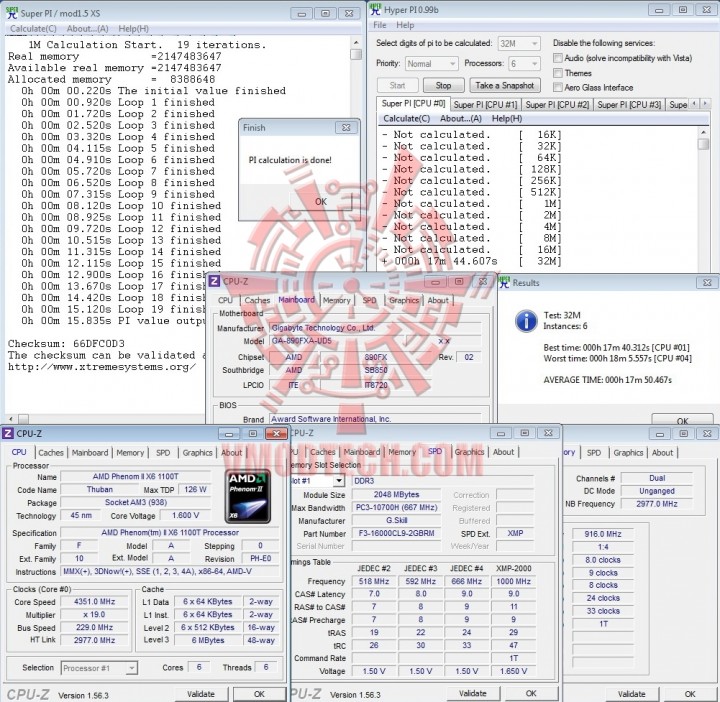This screenshot has width=720, height=702.
Task: Click OK in memory CPU-Z window
Action: tap(690, 694)
